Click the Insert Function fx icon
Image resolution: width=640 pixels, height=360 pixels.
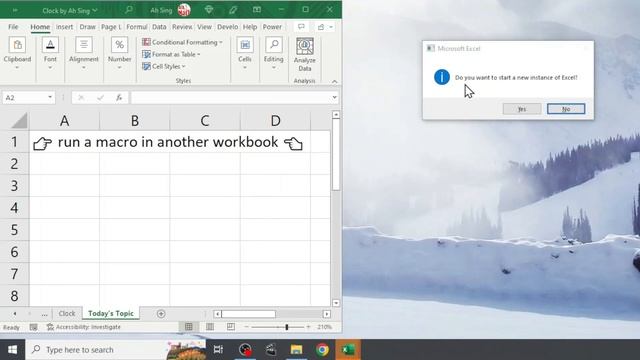[x=119, y=98]
